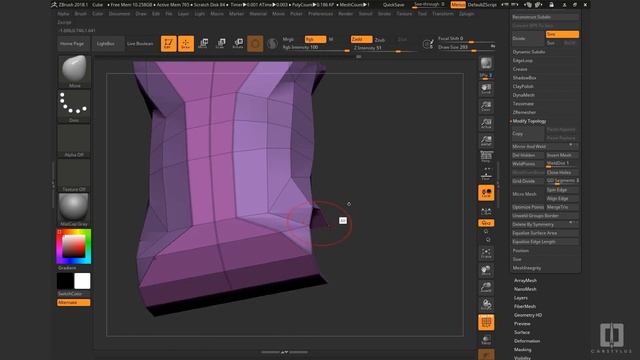Screen dimensions: 640x360
Task: Toggle the Floor grid icon
Action: pyautogui.click(x=486, y=174)
